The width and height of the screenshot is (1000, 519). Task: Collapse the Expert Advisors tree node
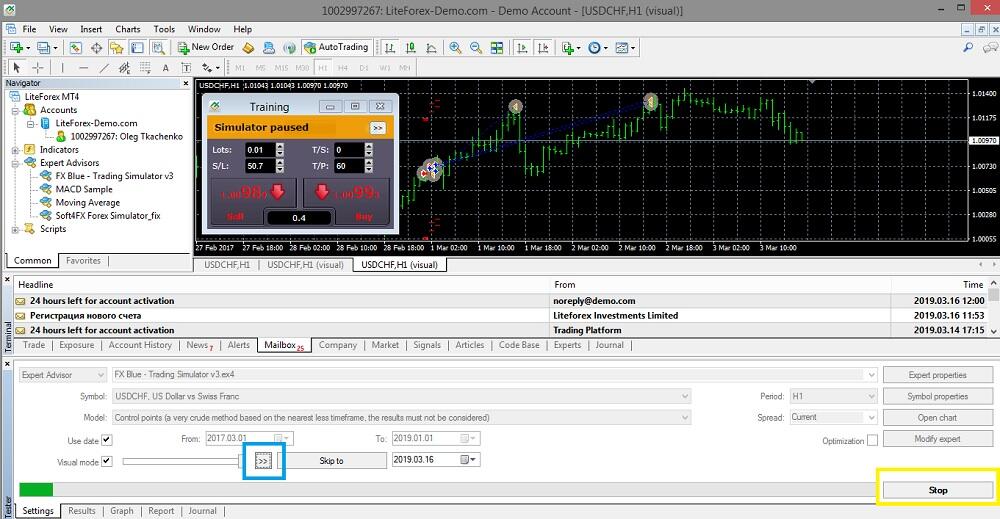15,163
